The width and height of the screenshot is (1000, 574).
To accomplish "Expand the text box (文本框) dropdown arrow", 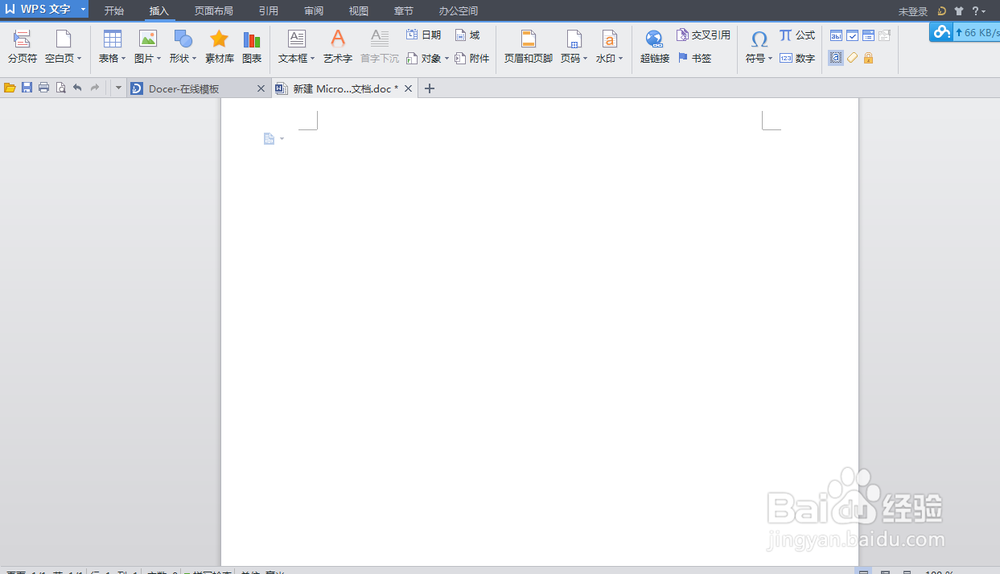I will (312, 59).
